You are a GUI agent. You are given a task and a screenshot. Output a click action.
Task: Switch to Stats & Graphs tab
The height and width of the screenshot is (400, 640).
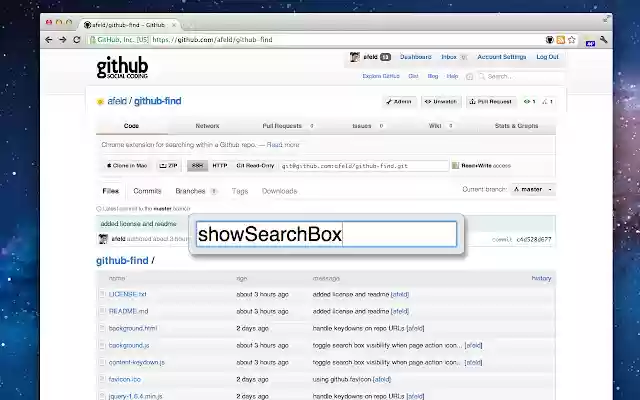coord(516,126)
